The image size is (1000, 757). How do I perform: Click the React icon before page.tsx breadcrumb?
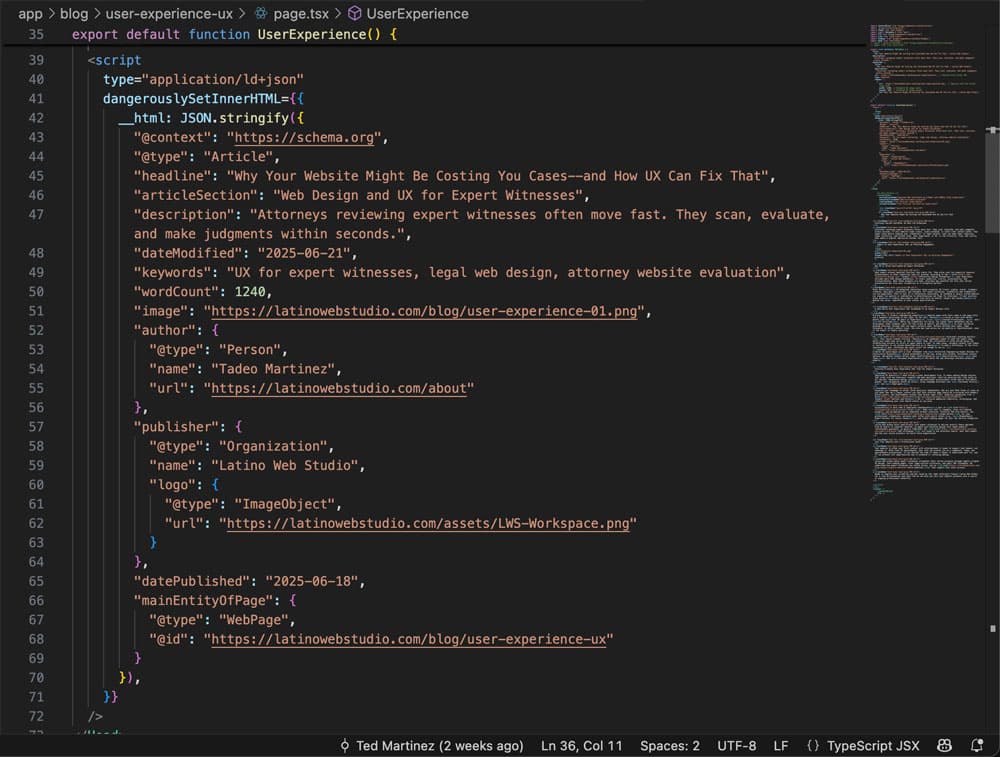point(261,13)
